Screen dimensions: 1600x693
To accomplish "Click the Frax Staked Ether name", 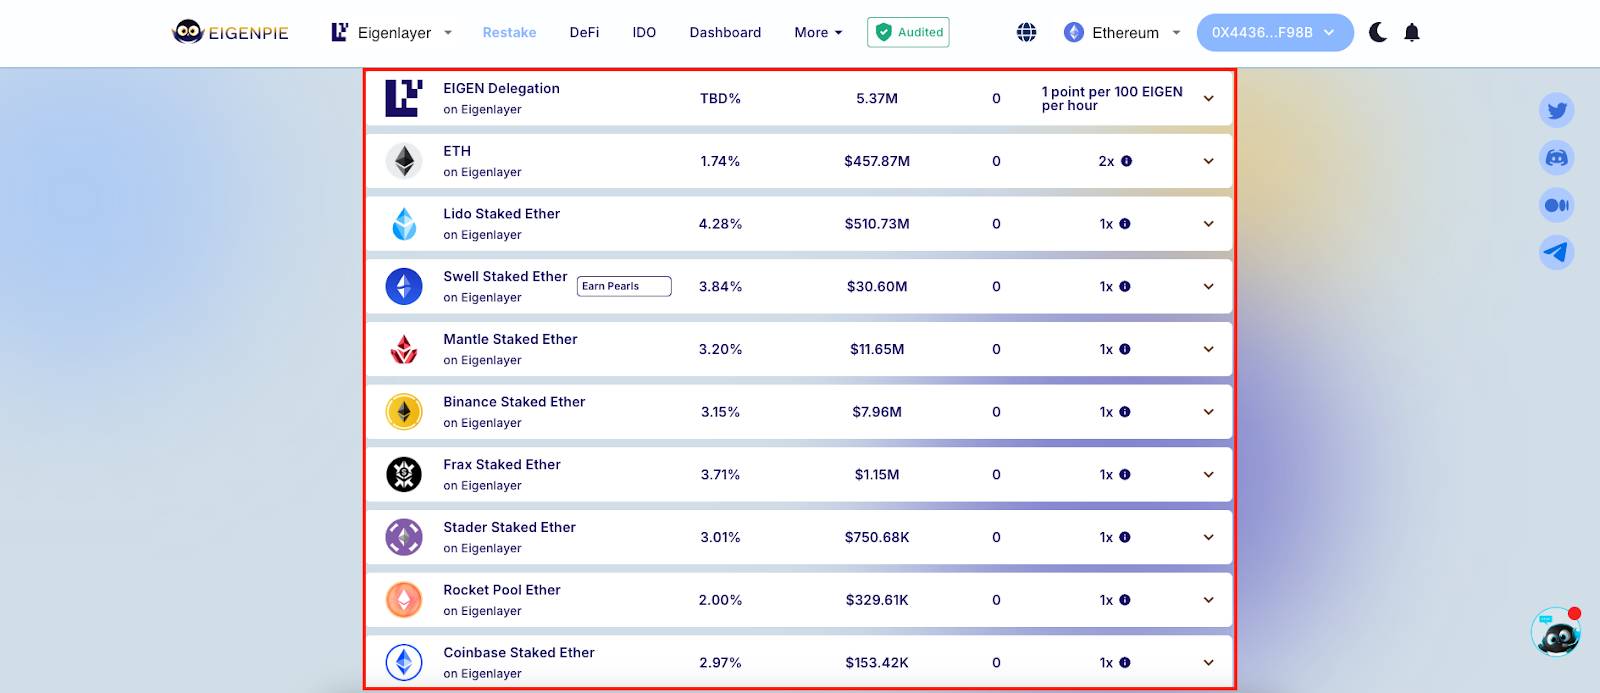I will coord(502,464).
